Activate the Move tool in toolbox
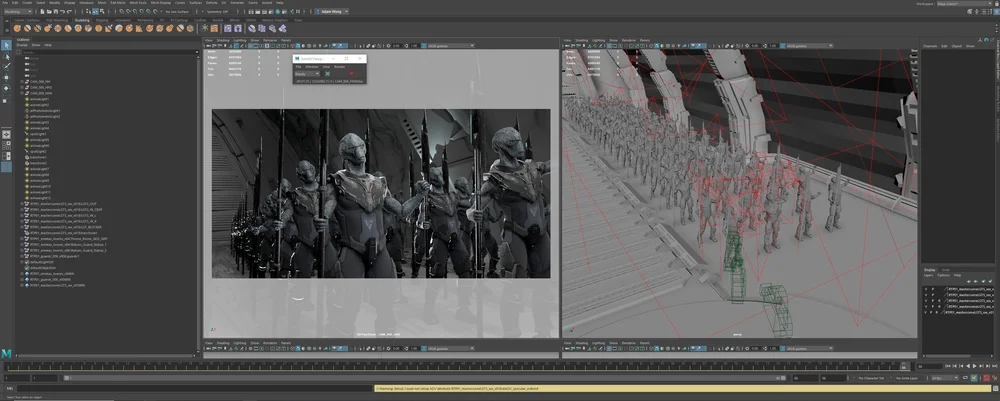The width and height of the screenshot is (1000, 401). coord(6,77)
